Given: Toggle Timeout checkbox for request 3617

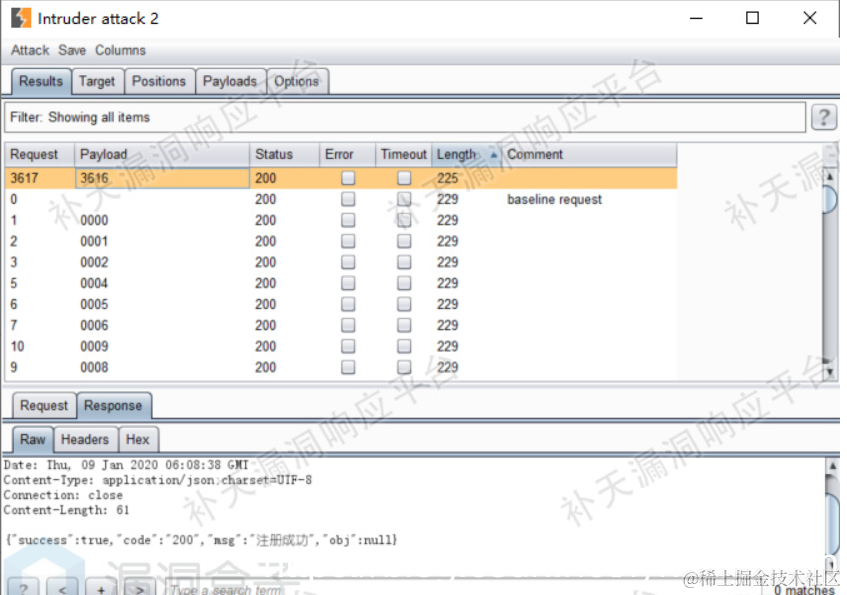Looking at the screenshot, I should point(404,178).
